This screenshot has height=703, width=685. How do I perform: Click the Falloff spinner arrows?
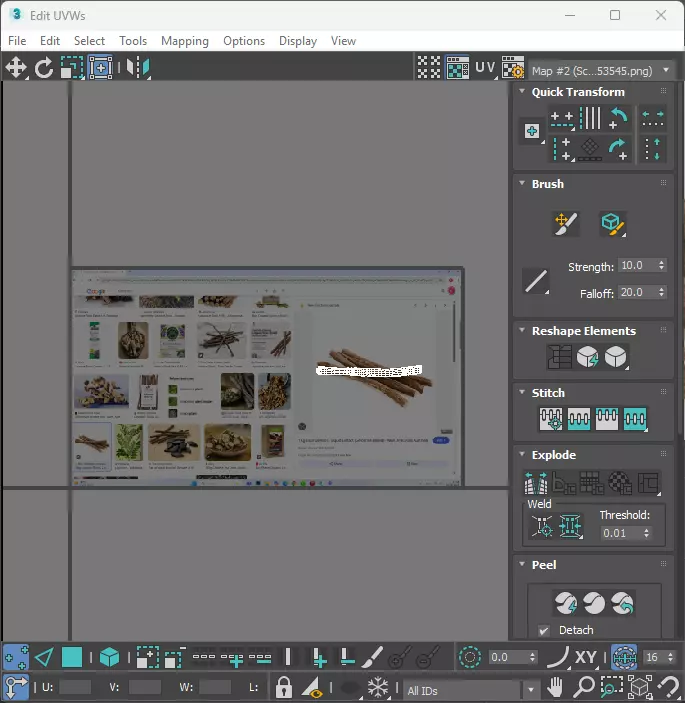(x=661, y=292)
